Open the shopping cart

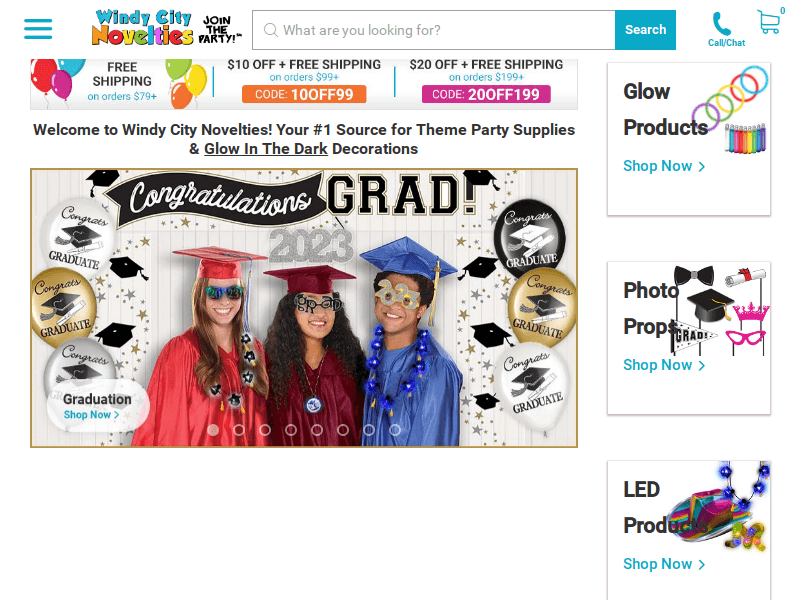(x=769, y=22)
